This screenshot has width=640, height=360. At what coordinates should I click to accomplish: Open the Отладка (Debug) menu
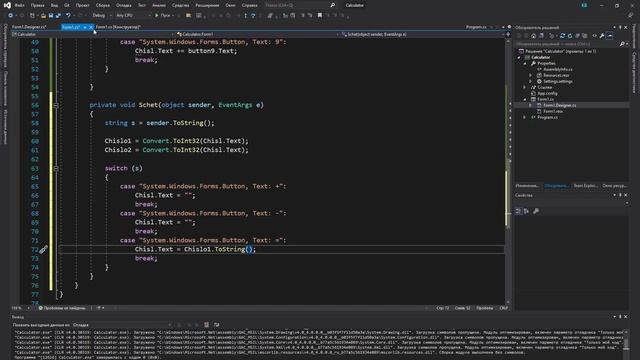coord(123,5)
